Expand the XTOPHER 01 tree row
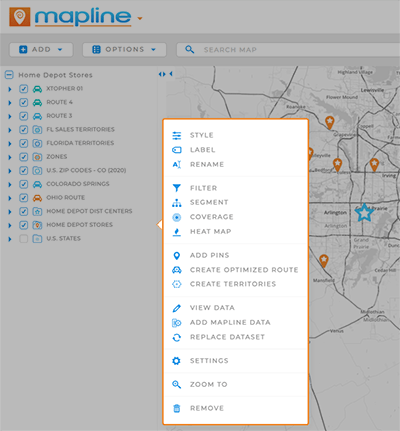This screenshot has width=400, height=431. [10, 89]
